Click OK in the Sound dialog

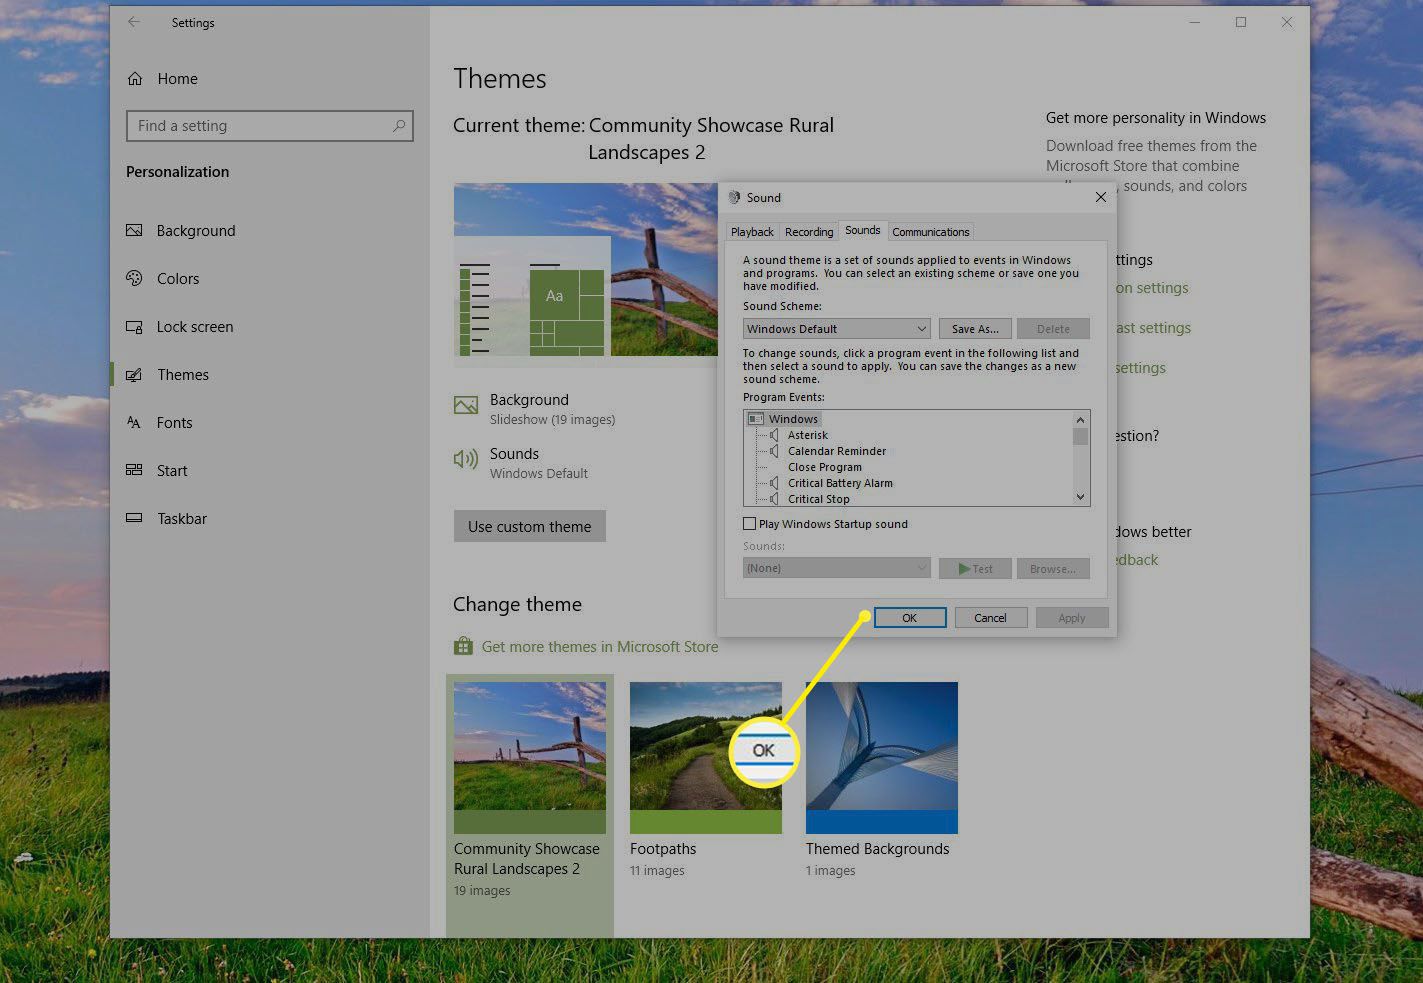(910, 618)
